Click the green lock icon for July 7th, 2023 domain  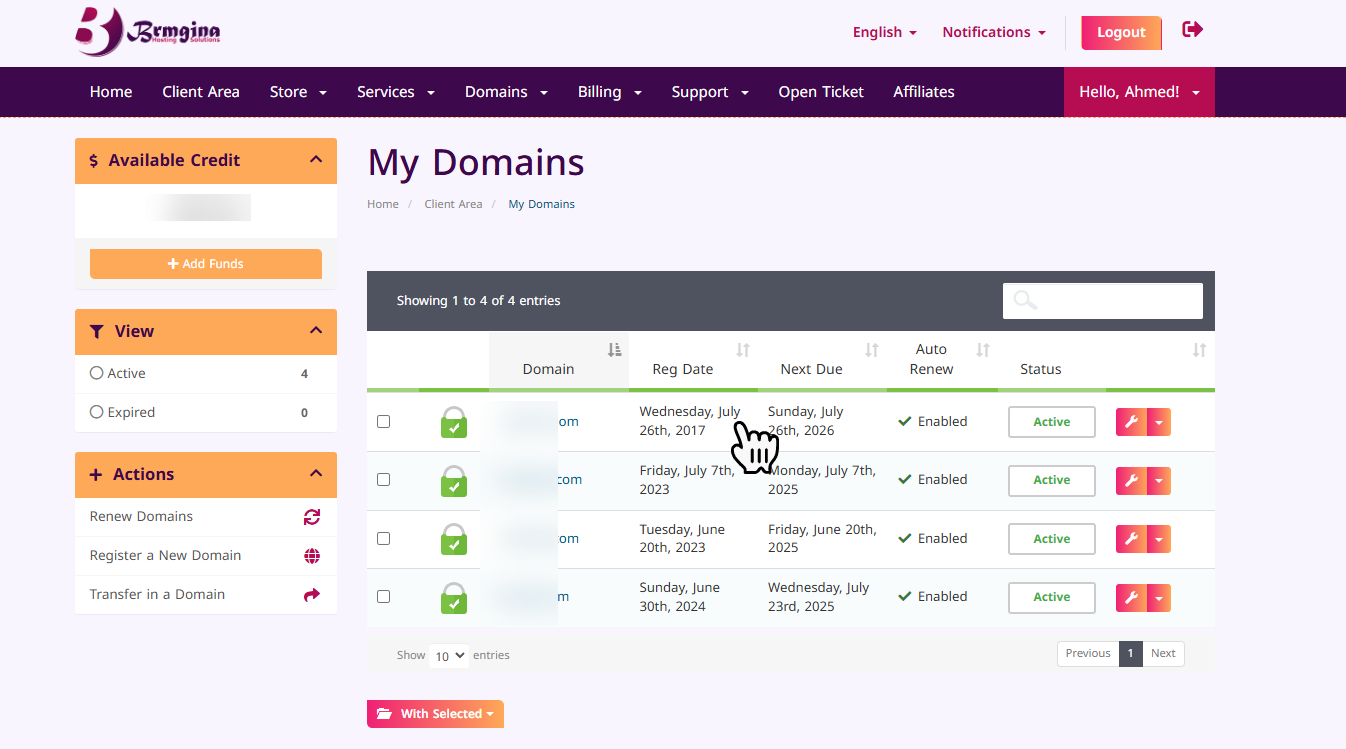pos(454,480)
